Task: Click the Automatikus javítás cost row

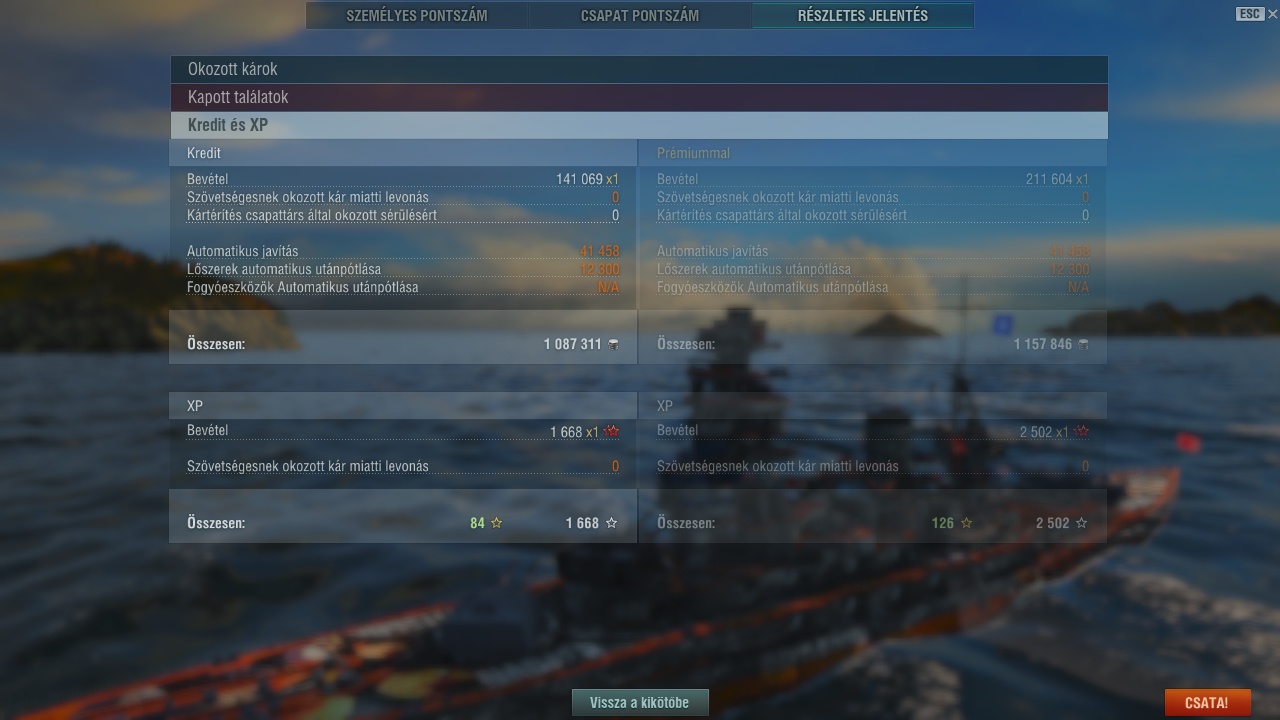Action: pos(403,251)
